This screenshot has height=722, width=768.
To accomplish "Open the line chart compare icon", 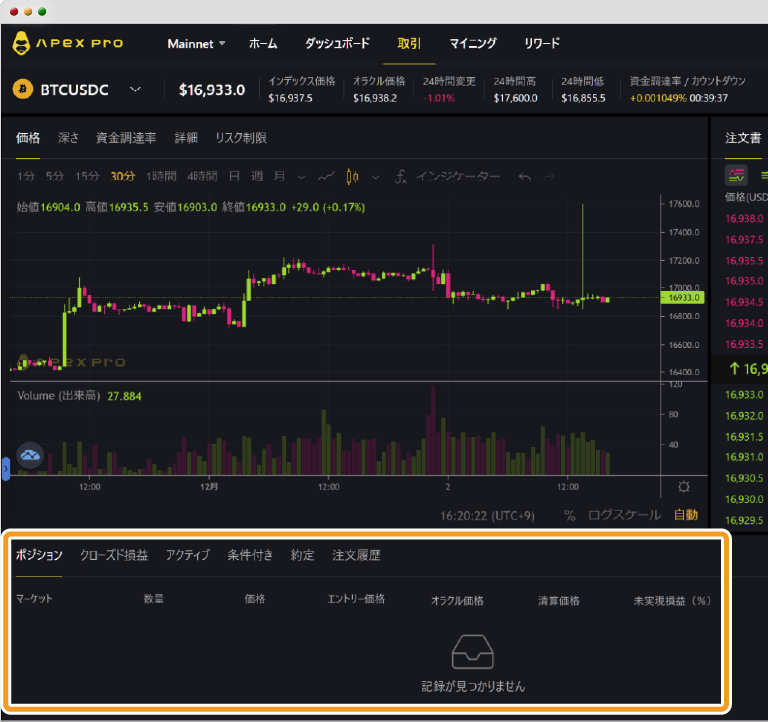I will click(x=326, y=176).
